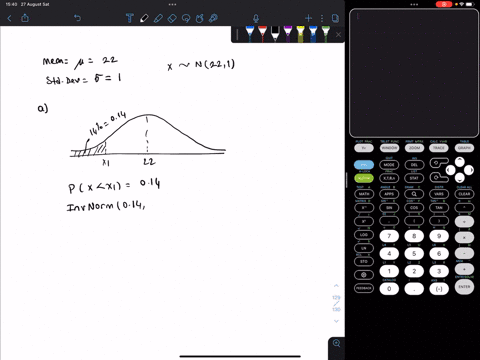This screenshot has width=480, height=360.
Task: Tap the blue 2nd key
Action: point(364,165)
